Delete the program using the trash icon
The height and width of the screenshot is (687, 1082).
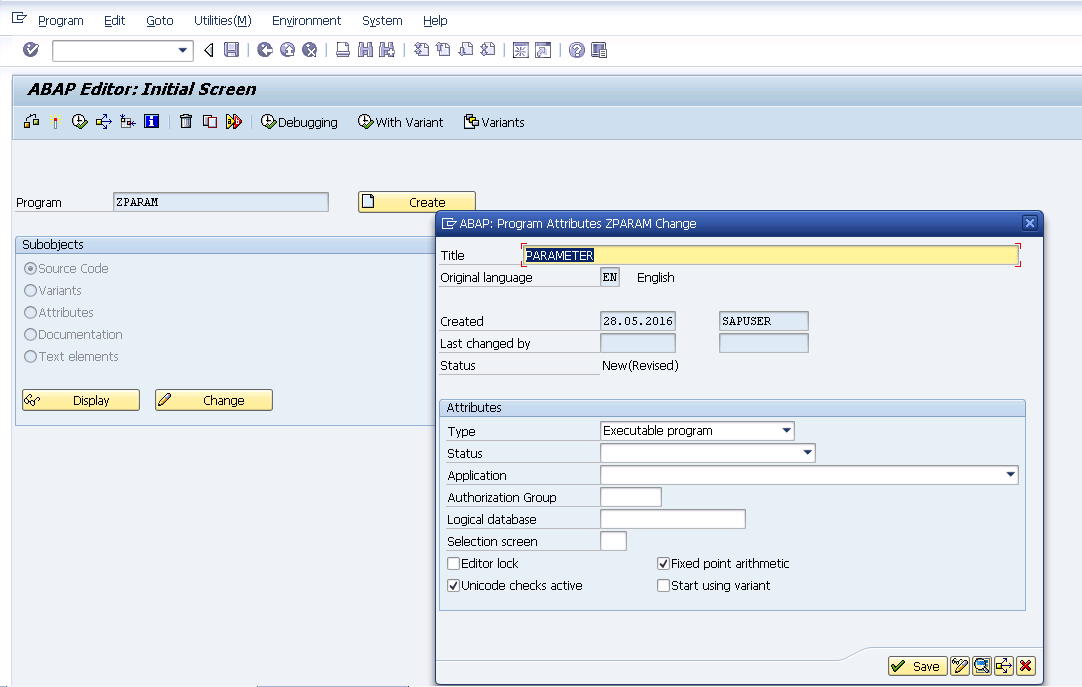(186, 121)
